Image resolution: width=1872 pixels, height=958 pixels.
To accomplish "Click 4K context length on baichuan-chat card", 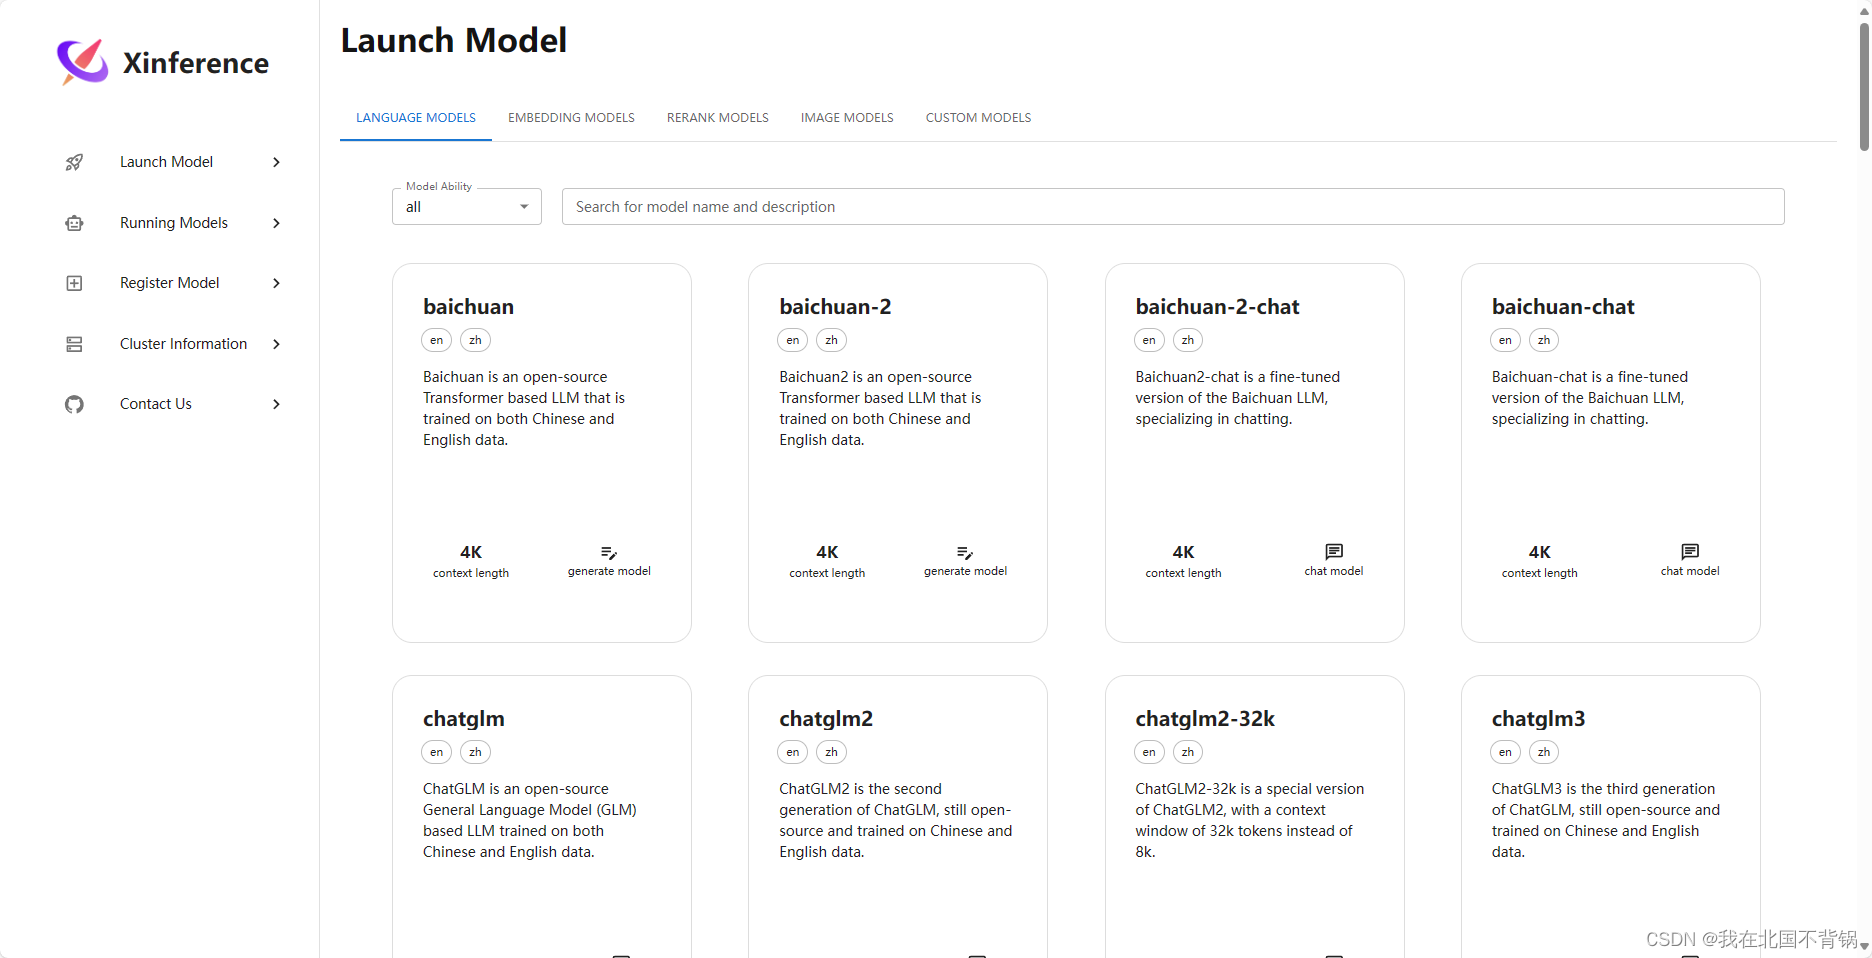I will [1539, 562].
